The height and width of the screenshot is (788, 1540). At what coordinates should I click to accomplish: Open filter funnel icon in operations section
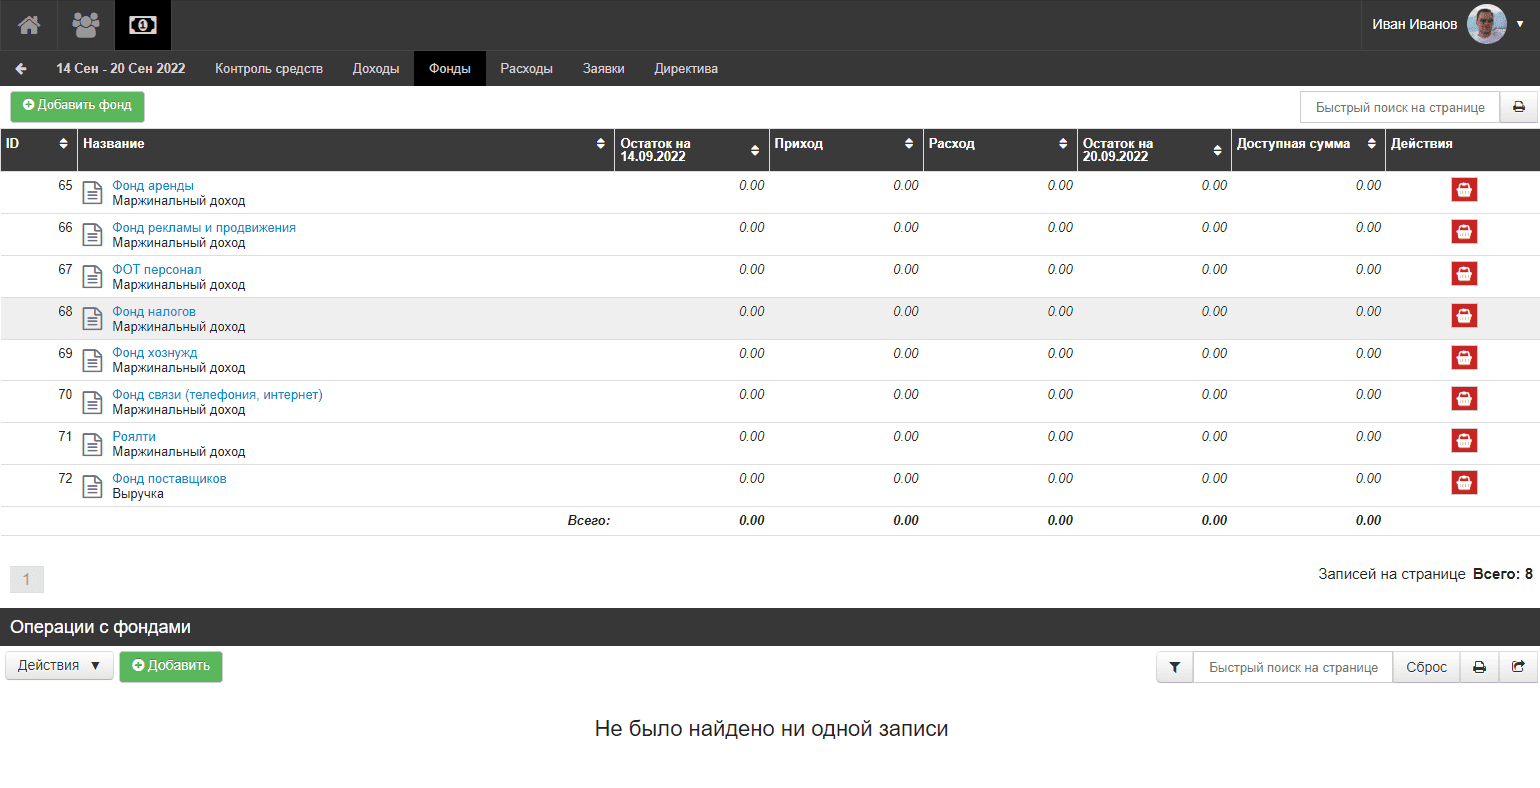pos(1175,667)
